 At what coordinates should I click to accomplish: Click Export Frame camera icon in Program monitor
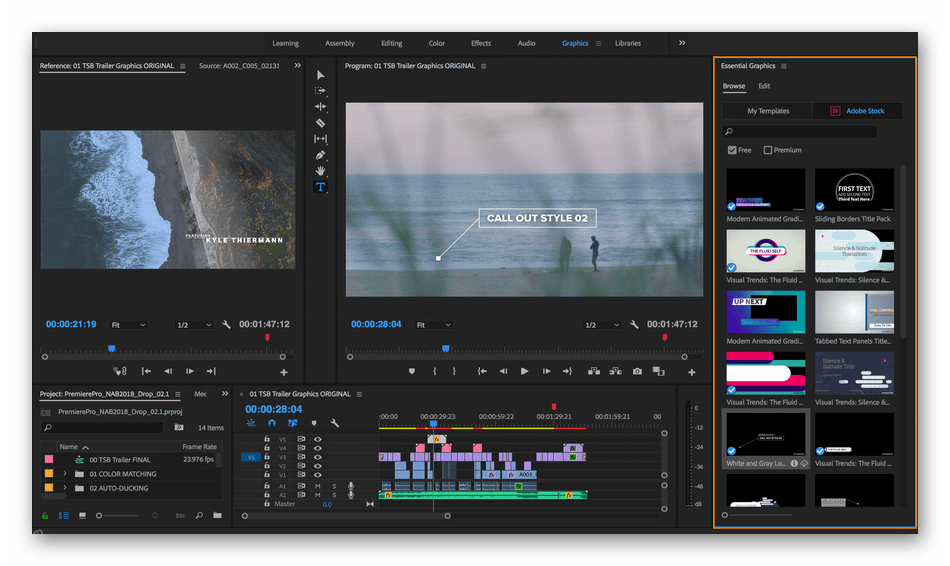[x=637, y=371]
